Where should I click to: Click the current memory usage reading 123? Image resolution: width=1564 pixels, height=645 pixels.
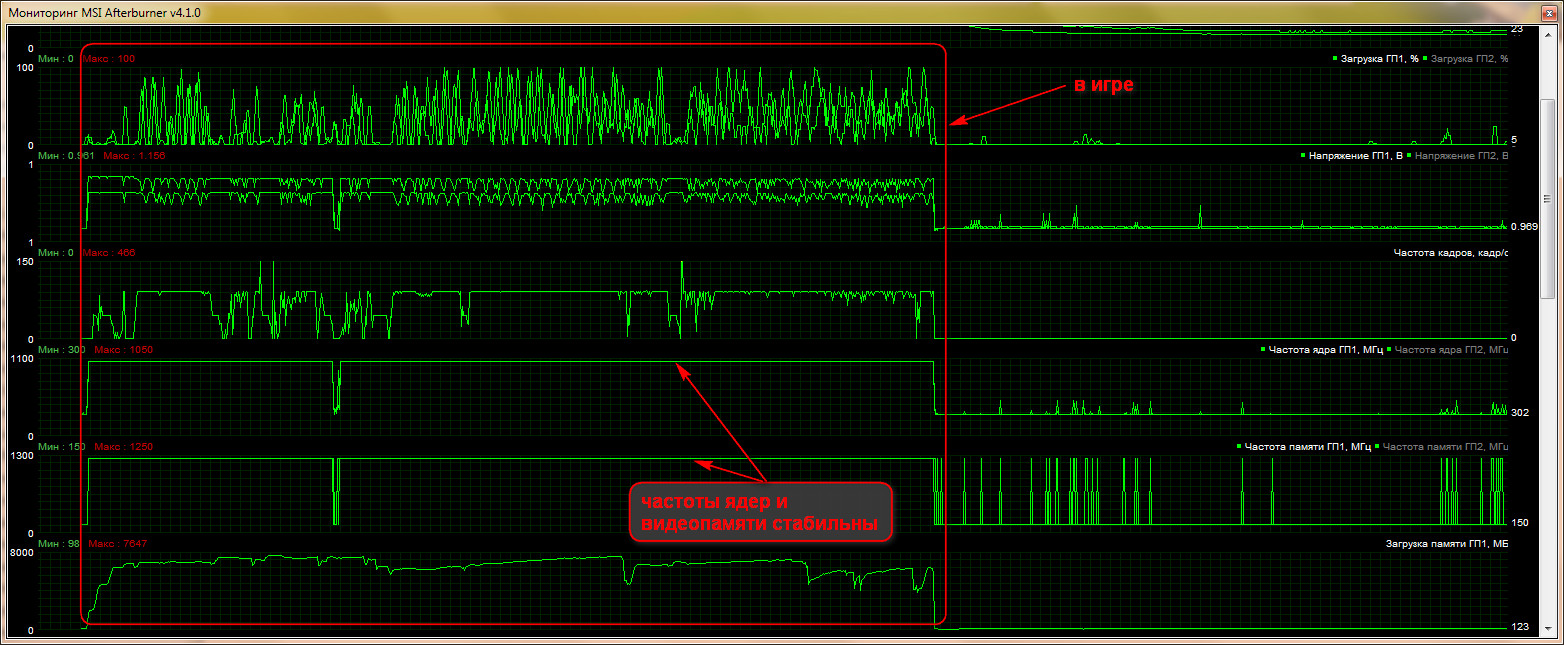1519,627
